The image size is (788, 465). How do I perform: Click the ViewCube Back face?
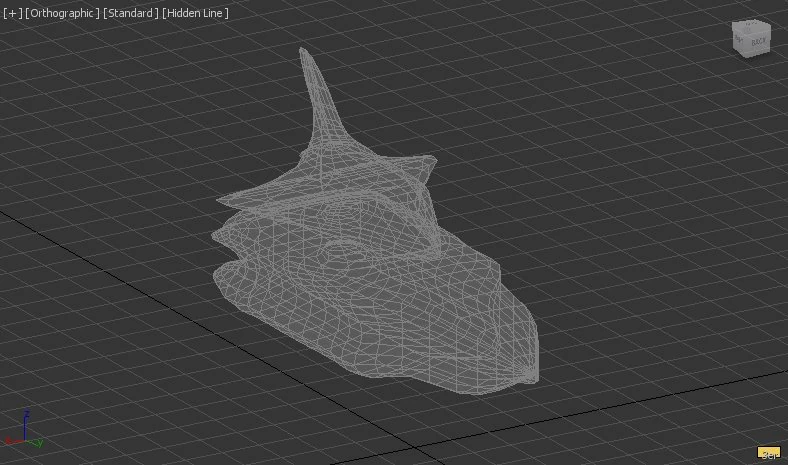758,42
